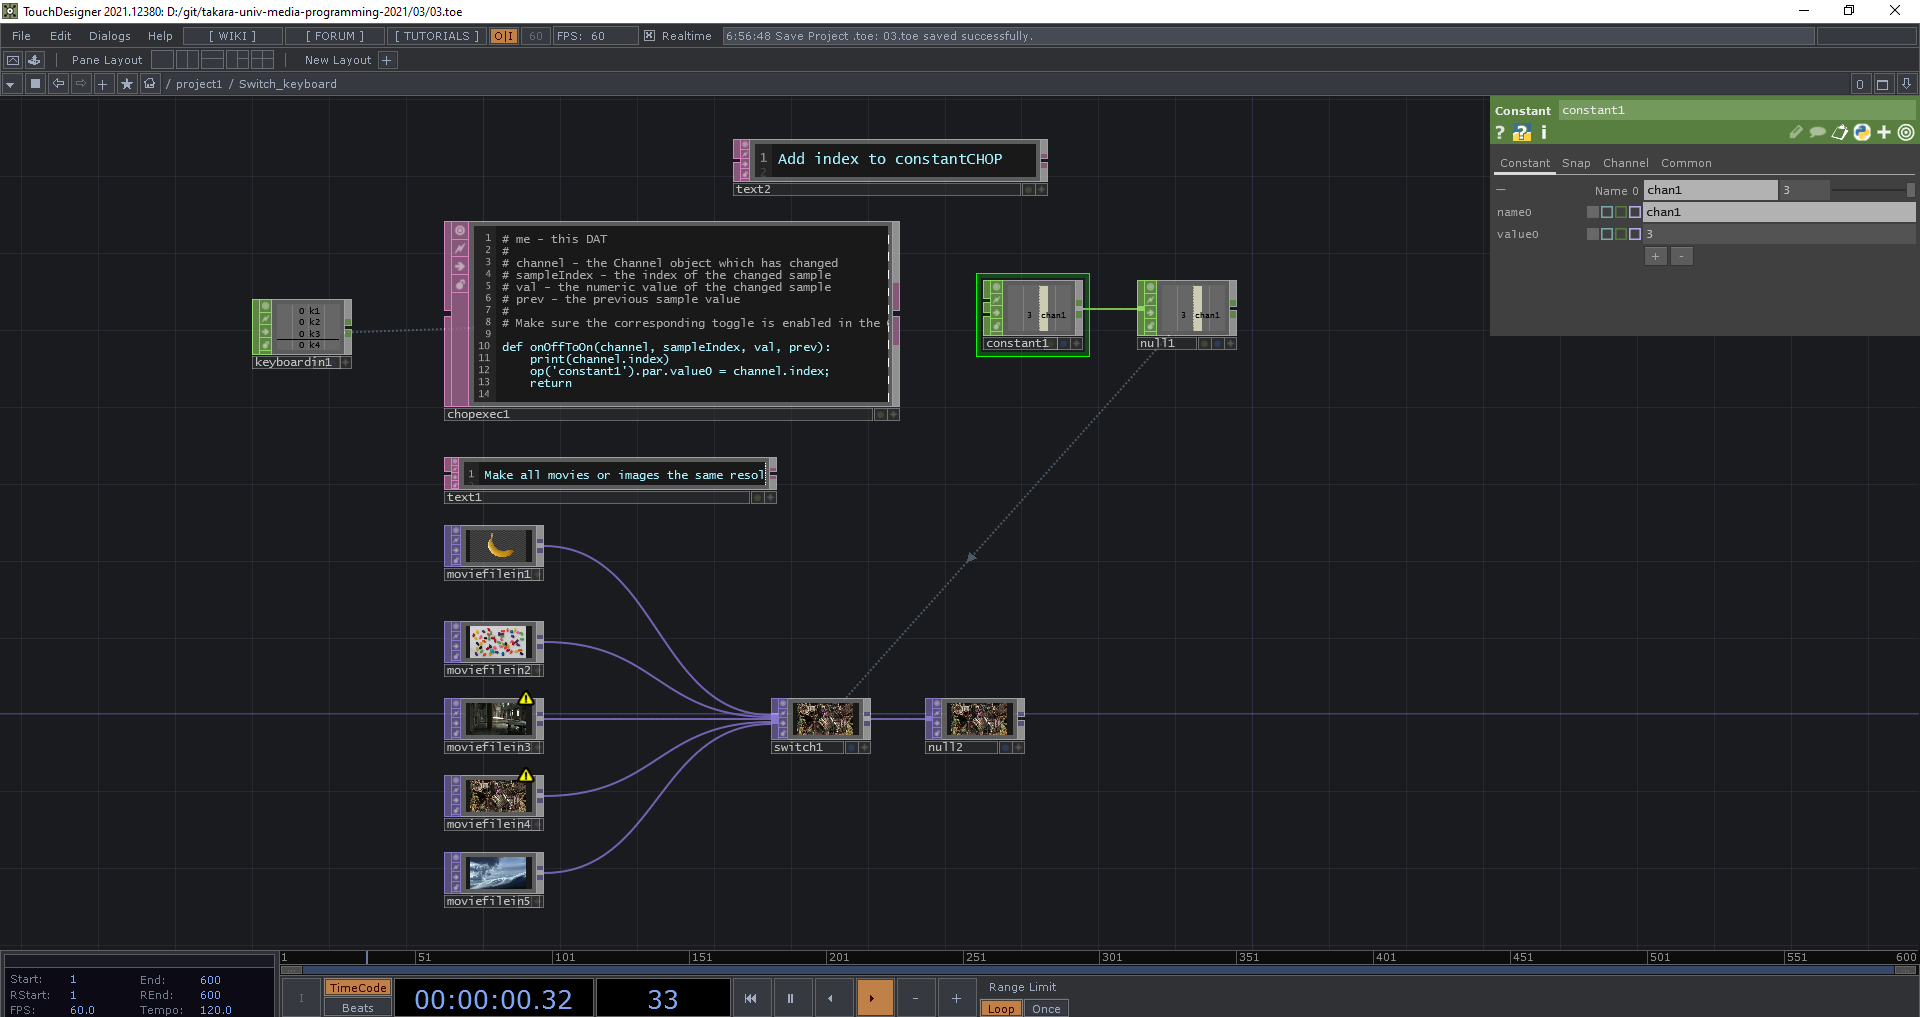Open the TUTORIALS link button
This screenshot has width=1920, height=1017.
(x=437, y=36)
